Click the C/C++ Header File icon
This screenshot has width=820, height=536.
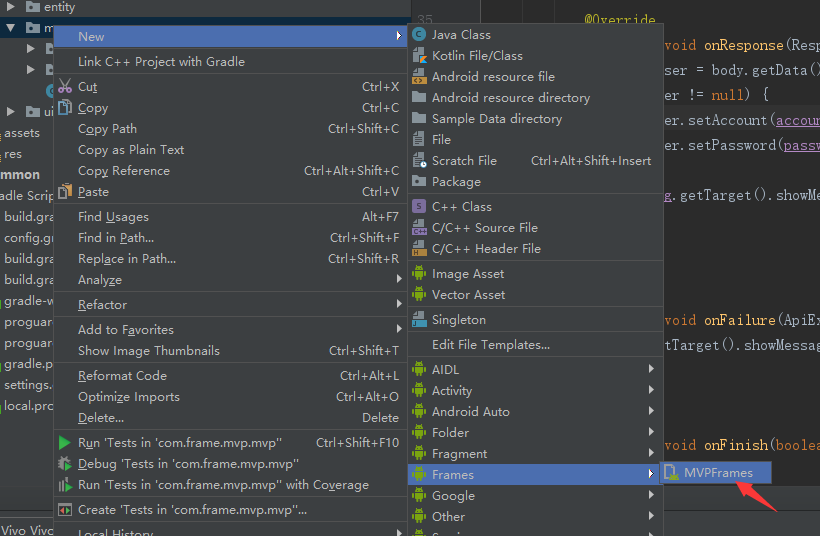(419, 248)
